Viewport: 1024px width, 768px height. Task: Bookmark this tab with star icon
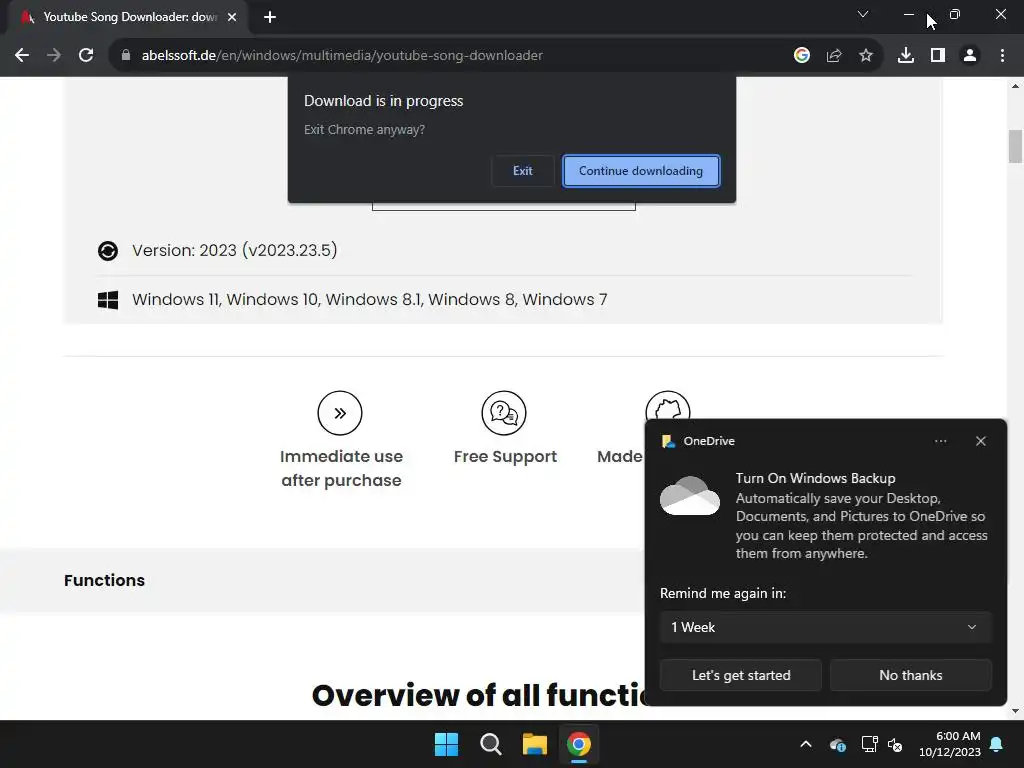(x=866, y=56)
